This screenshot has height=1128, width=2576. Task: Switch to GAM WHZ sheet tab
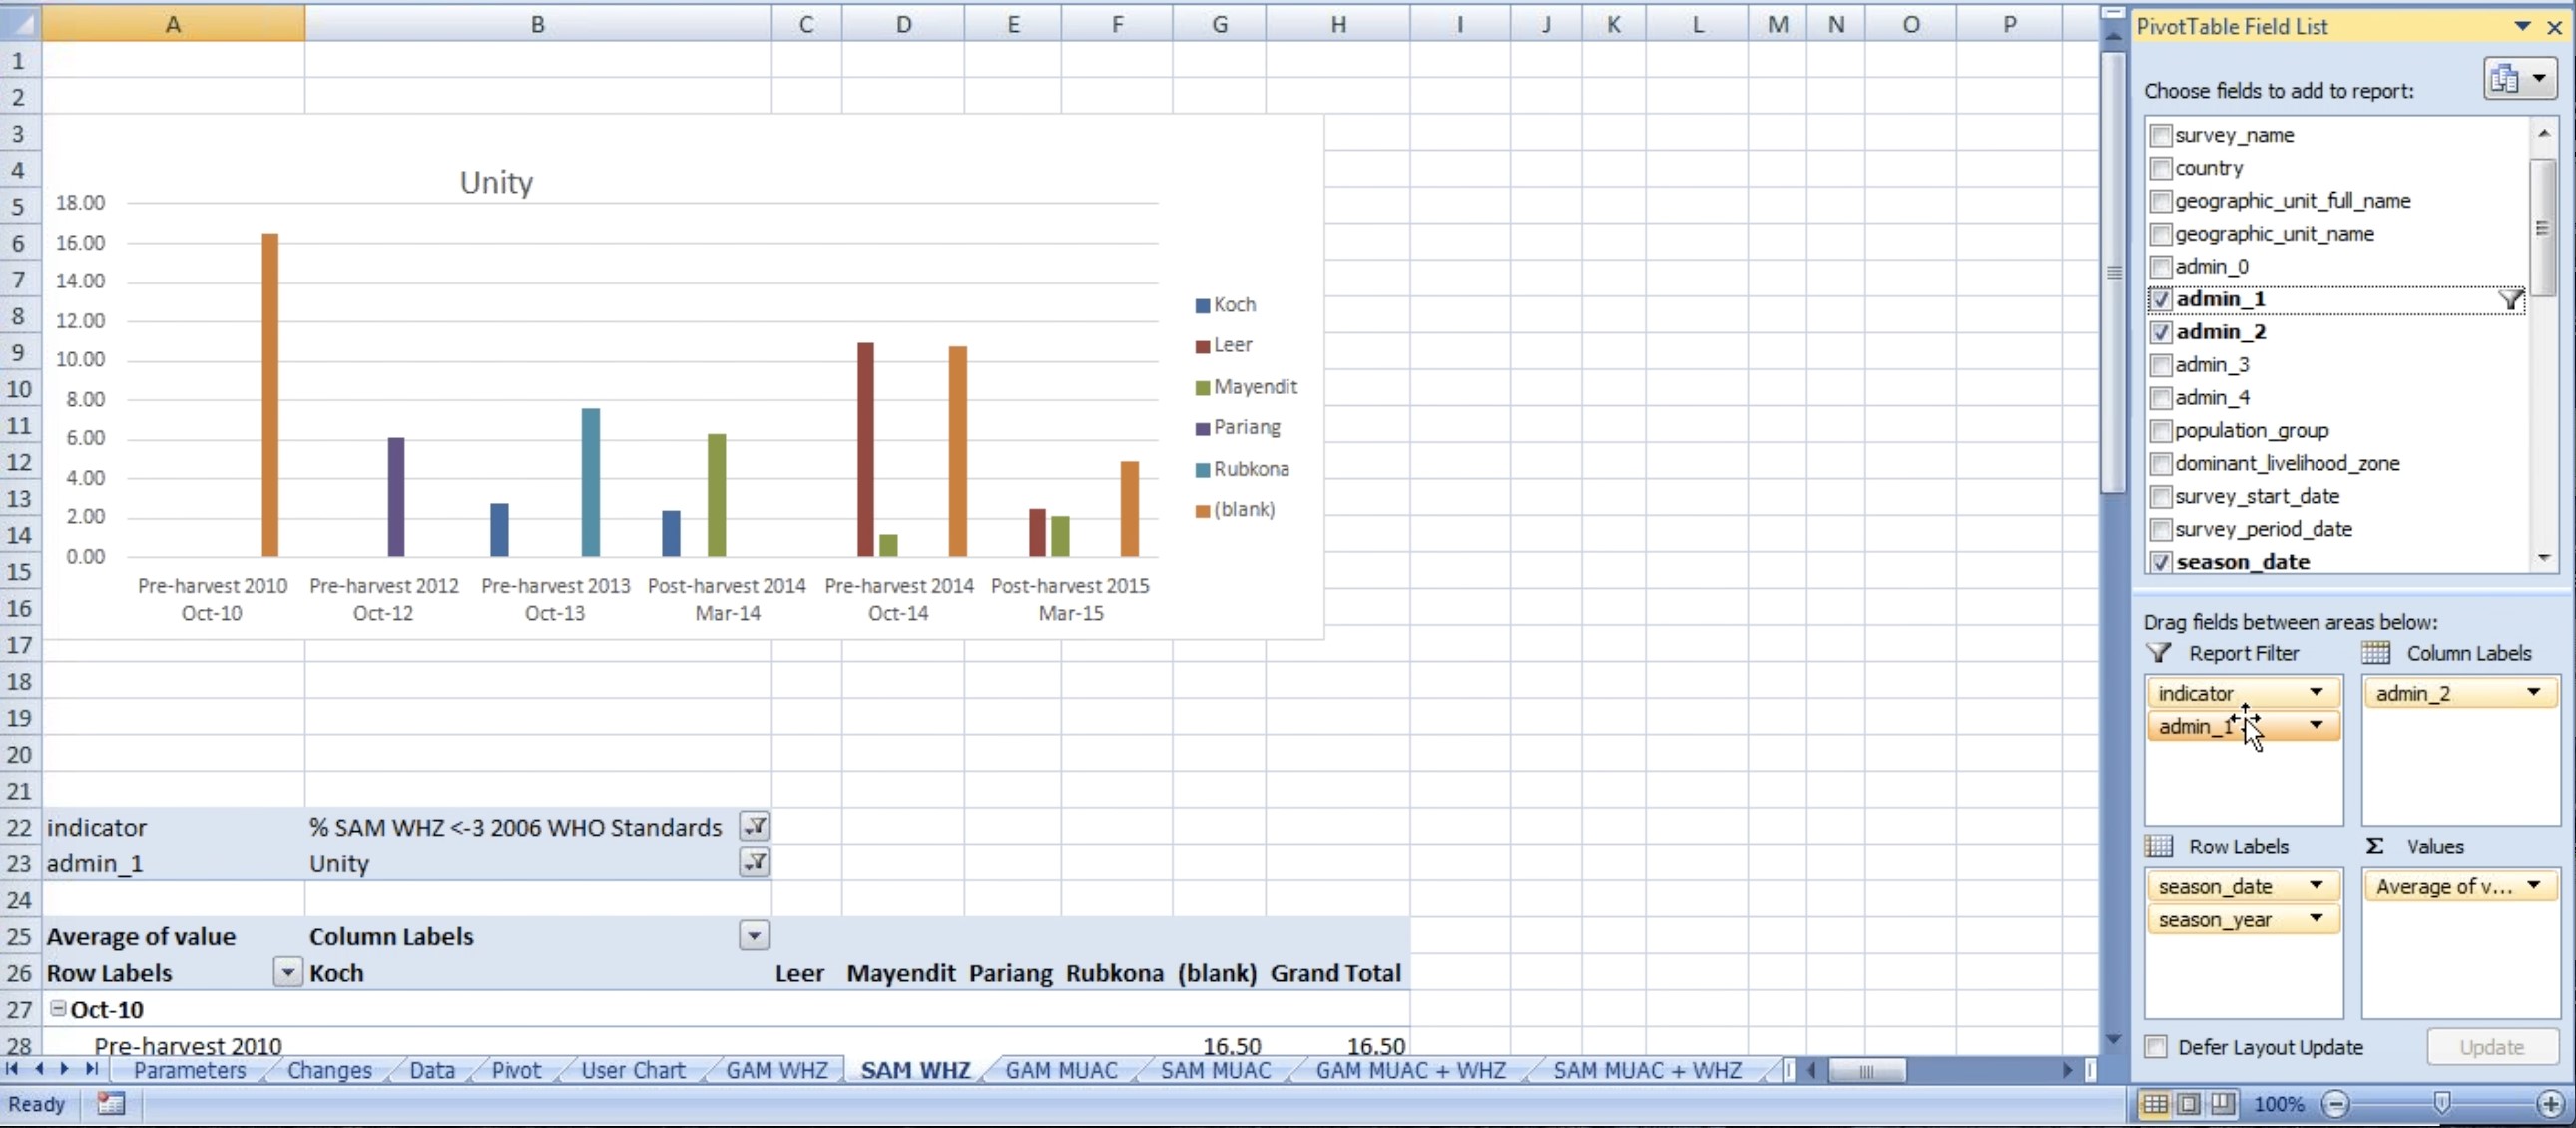(776, 1070)
